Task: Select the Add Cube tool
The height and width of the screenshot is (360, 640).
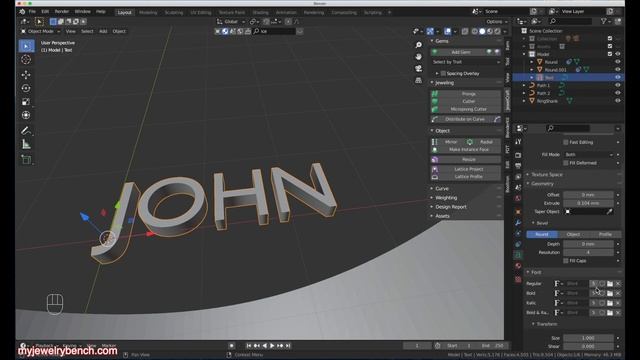Action: [x=26, y=160]
